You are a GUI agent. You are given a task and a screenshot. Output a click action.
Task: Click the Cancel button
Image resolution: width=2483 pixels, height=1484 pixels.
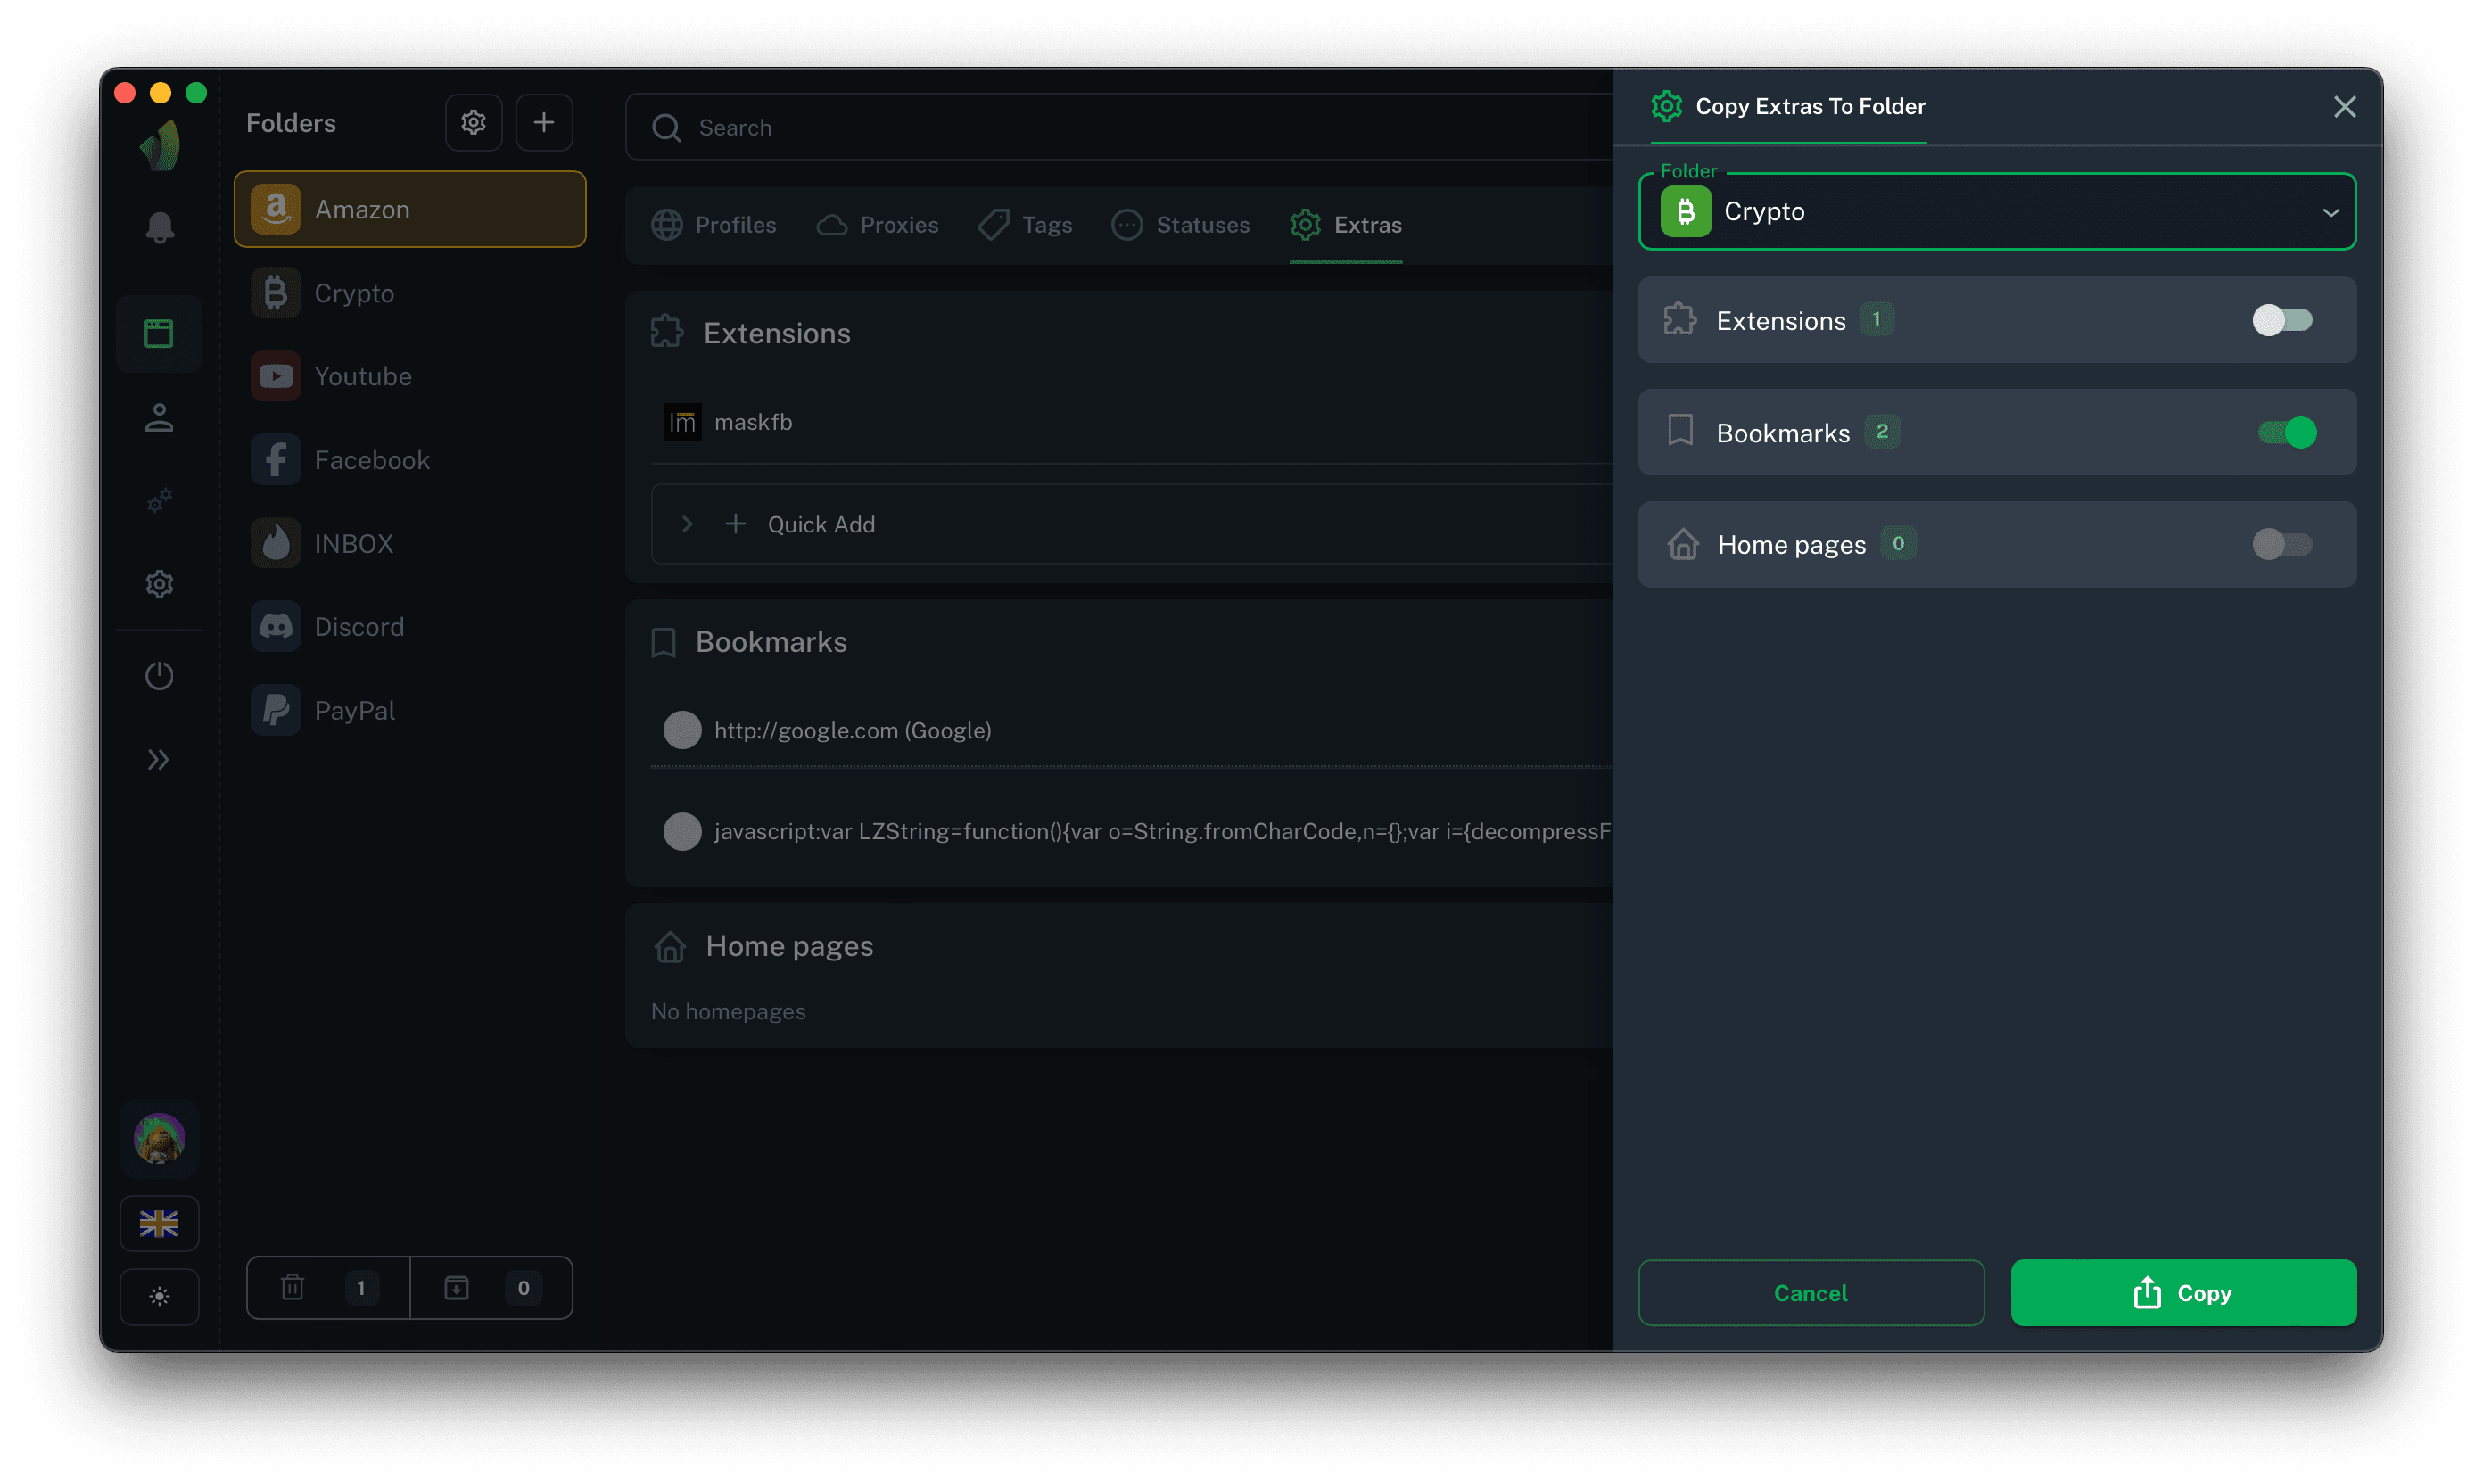pos(1810,1293)
